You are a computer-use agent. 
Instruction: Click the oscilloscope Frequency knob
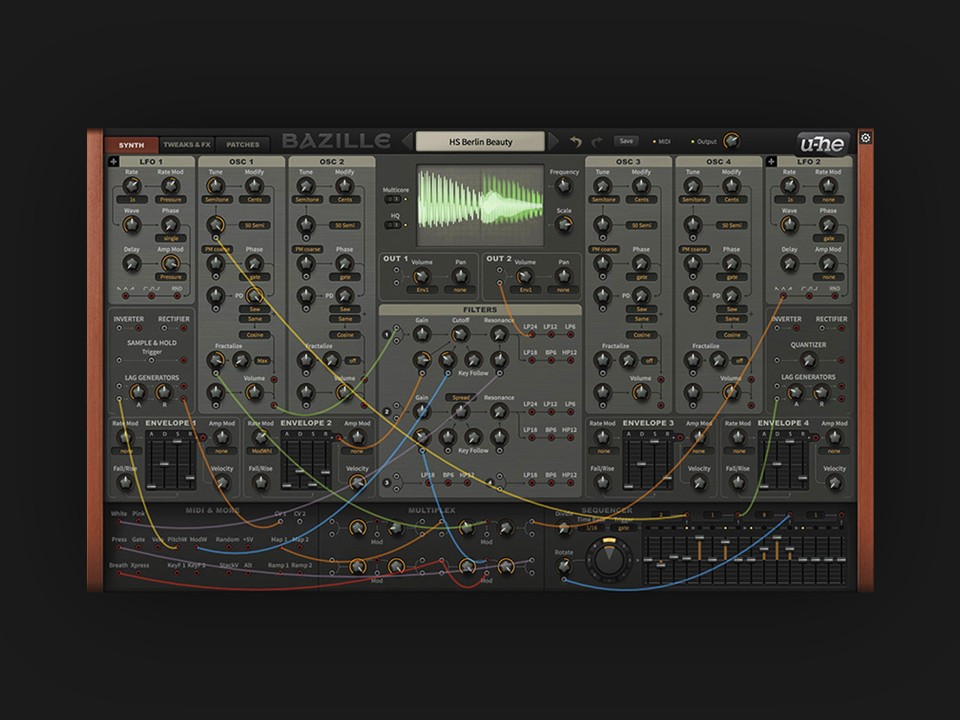564,187
